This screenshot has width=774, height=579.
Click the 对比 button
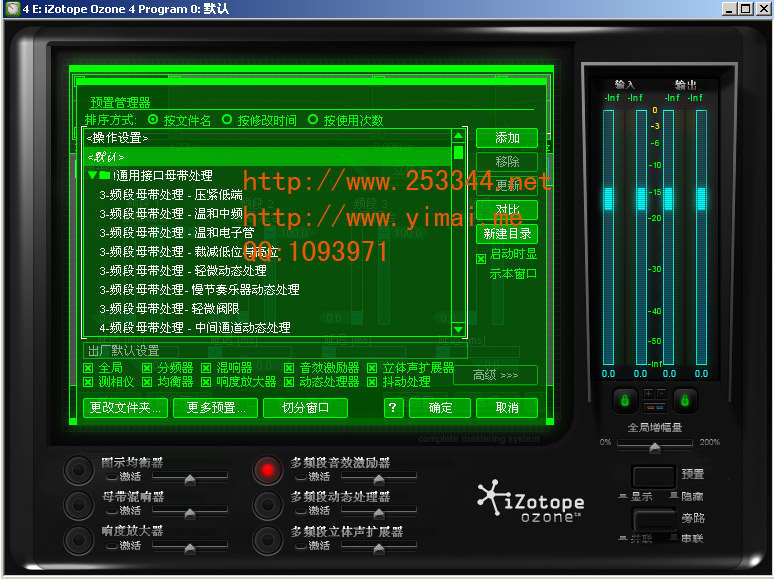coord(507,209)
